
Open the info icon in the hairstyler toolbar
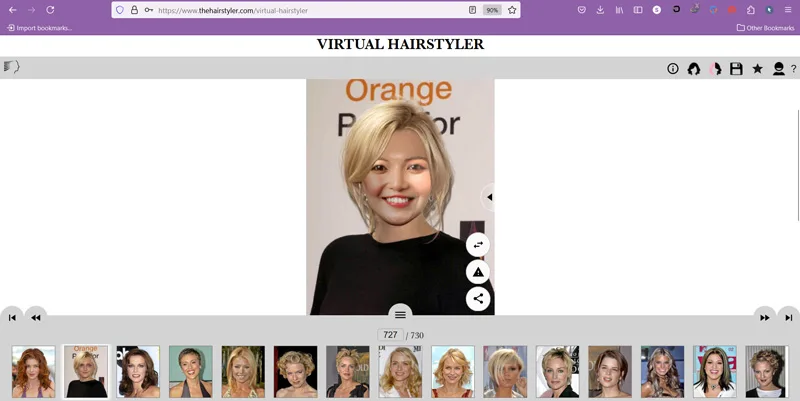[672, 68]
